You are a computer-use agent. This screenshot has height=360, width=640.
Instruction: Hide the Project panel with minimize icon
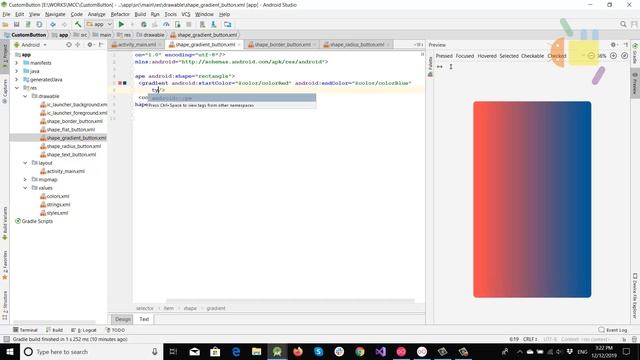[x=101, y=44]
